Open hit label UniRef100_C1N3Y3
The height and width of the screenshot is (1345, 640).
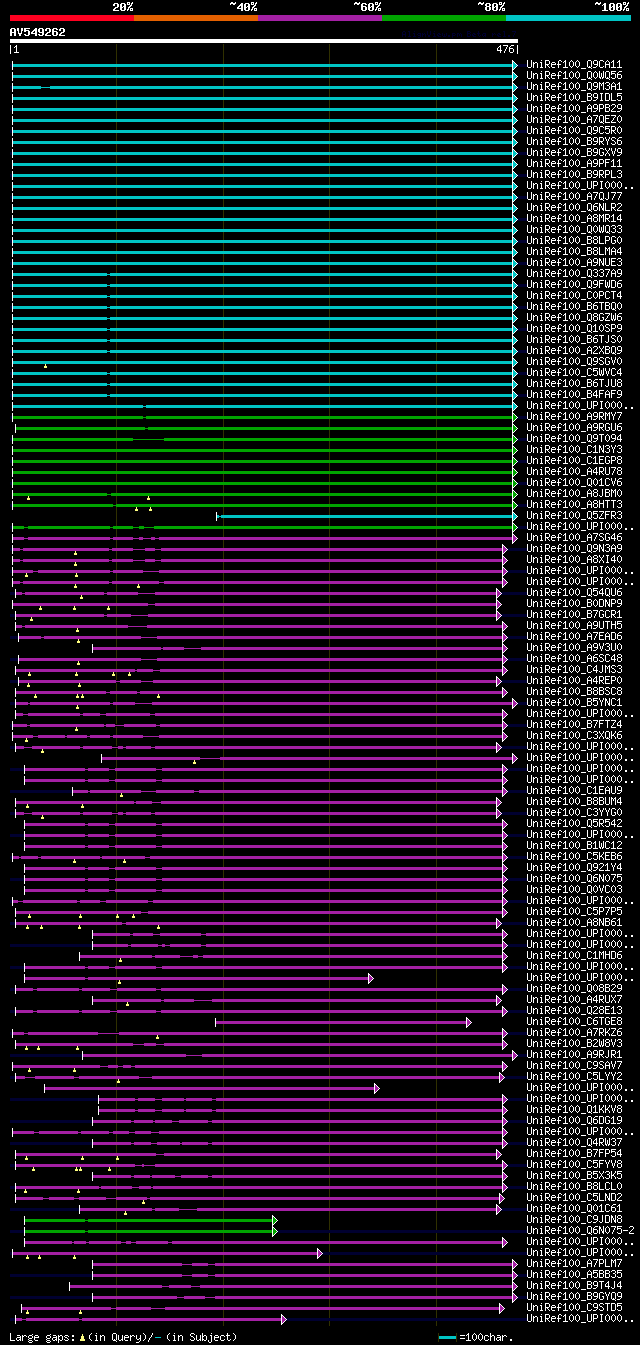[x=574, y=450]
